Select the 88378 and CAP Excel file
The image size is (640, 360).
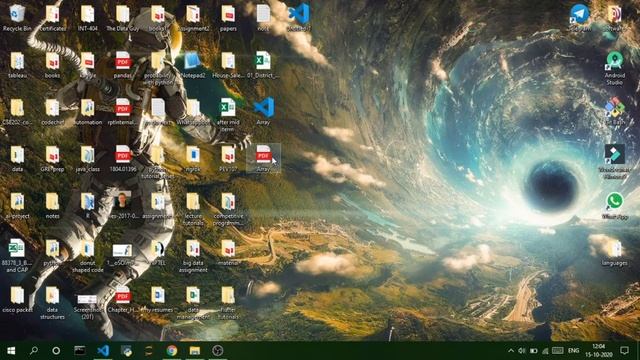[17, 256]
